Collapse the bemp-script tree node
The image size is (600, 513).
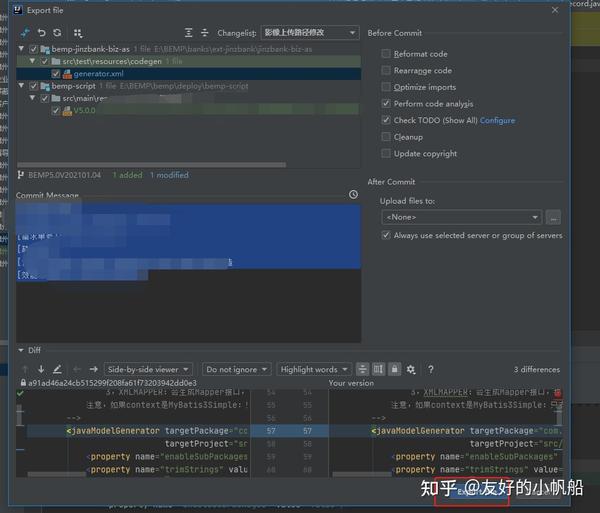click(x=21, y=85)
